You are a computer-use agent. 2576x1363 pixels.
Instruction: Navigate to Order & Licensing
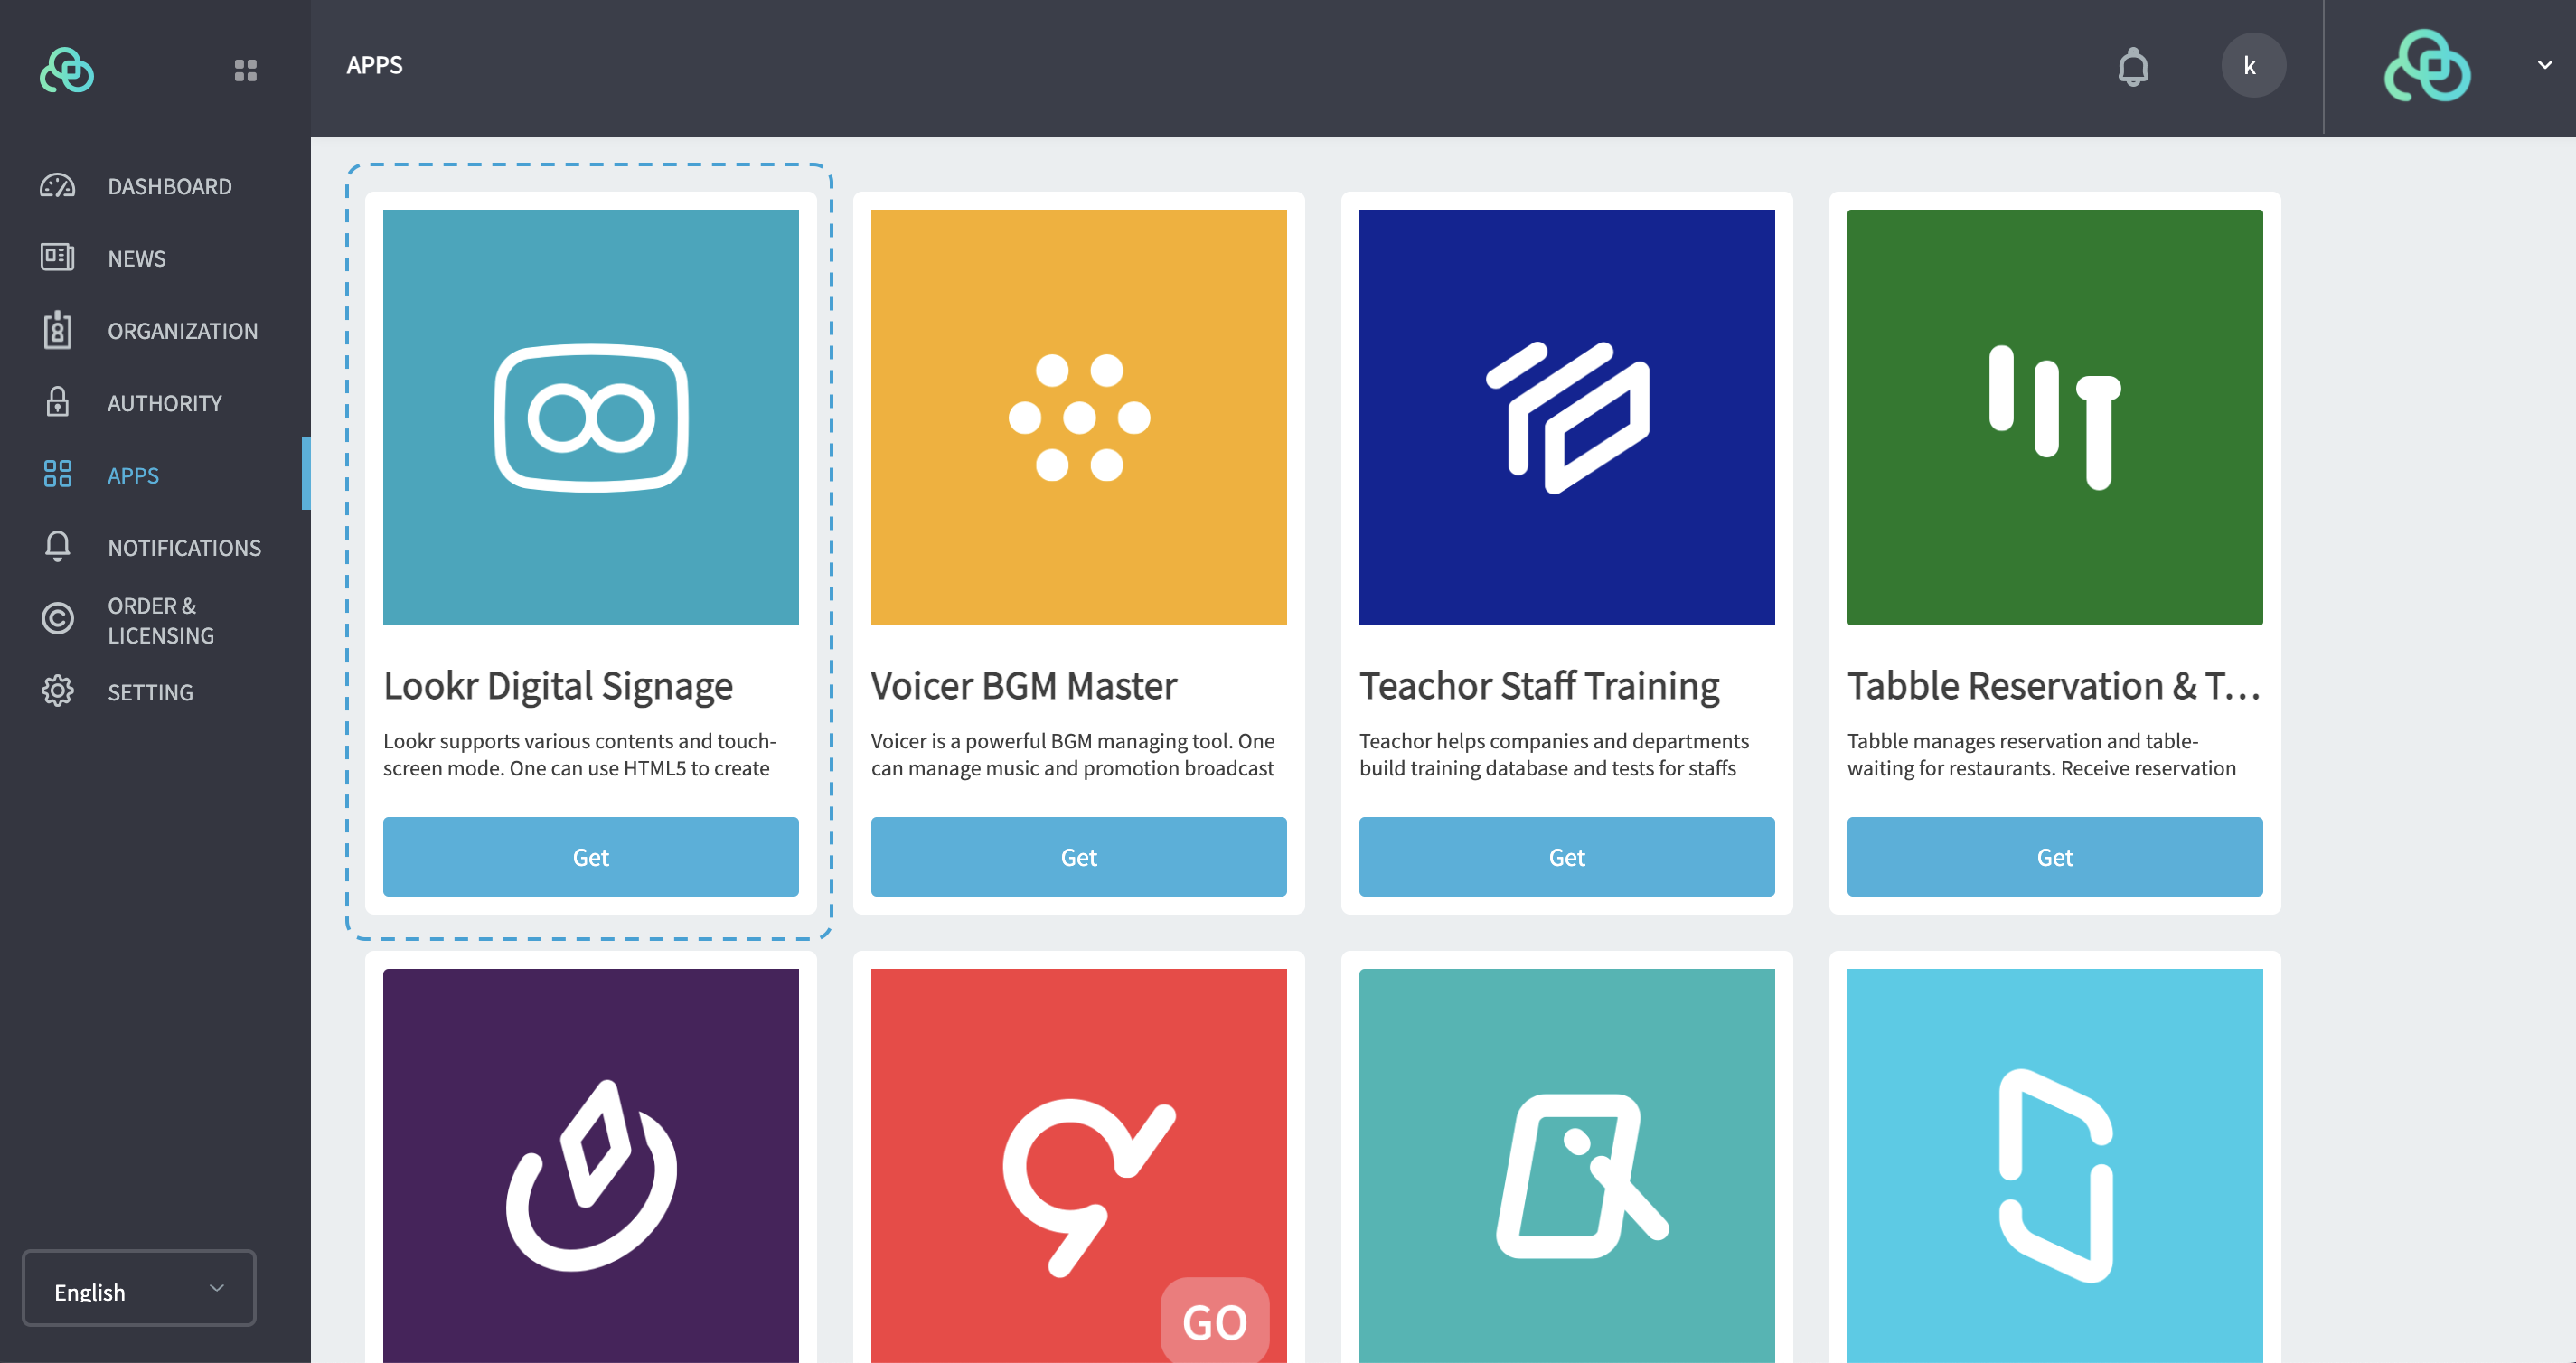160,620
